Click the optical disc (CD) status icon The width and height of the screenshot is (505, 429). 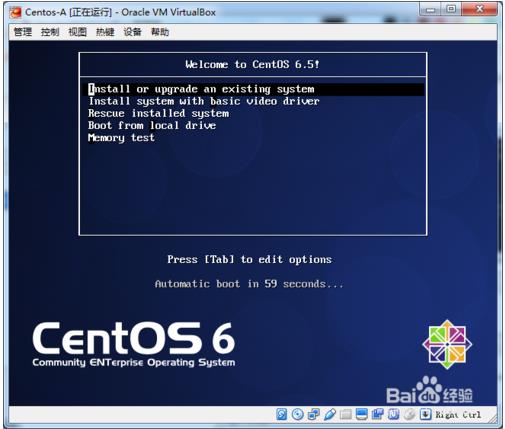298,414
